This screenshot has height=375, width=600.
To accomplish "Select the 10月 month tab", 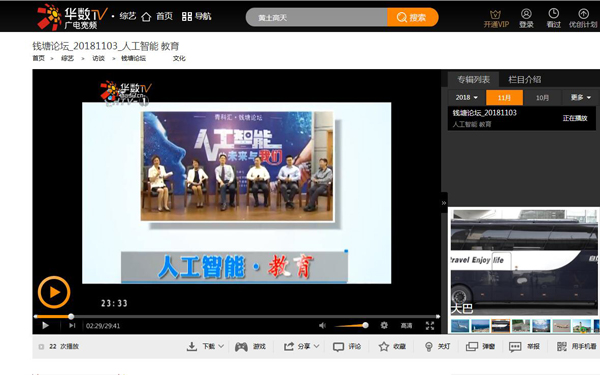I will (542, 98).
